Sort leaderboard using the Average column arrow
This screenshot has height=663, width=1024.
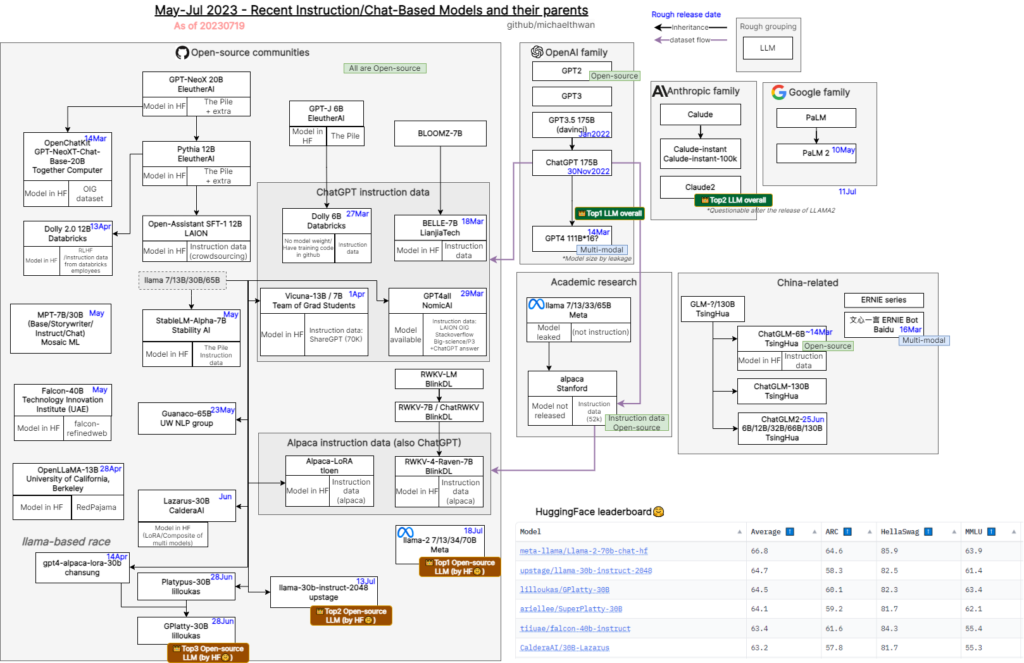(814, 532)
